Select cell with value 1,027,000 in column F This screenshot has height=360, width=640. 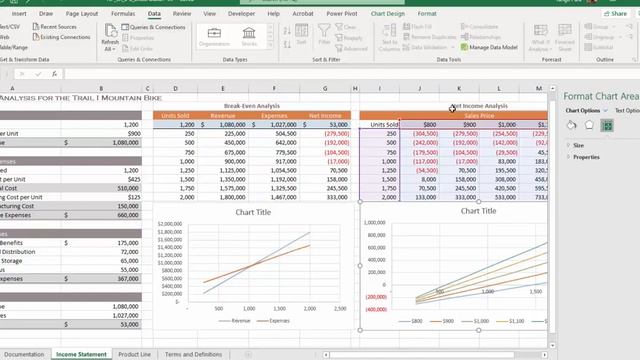274,124
